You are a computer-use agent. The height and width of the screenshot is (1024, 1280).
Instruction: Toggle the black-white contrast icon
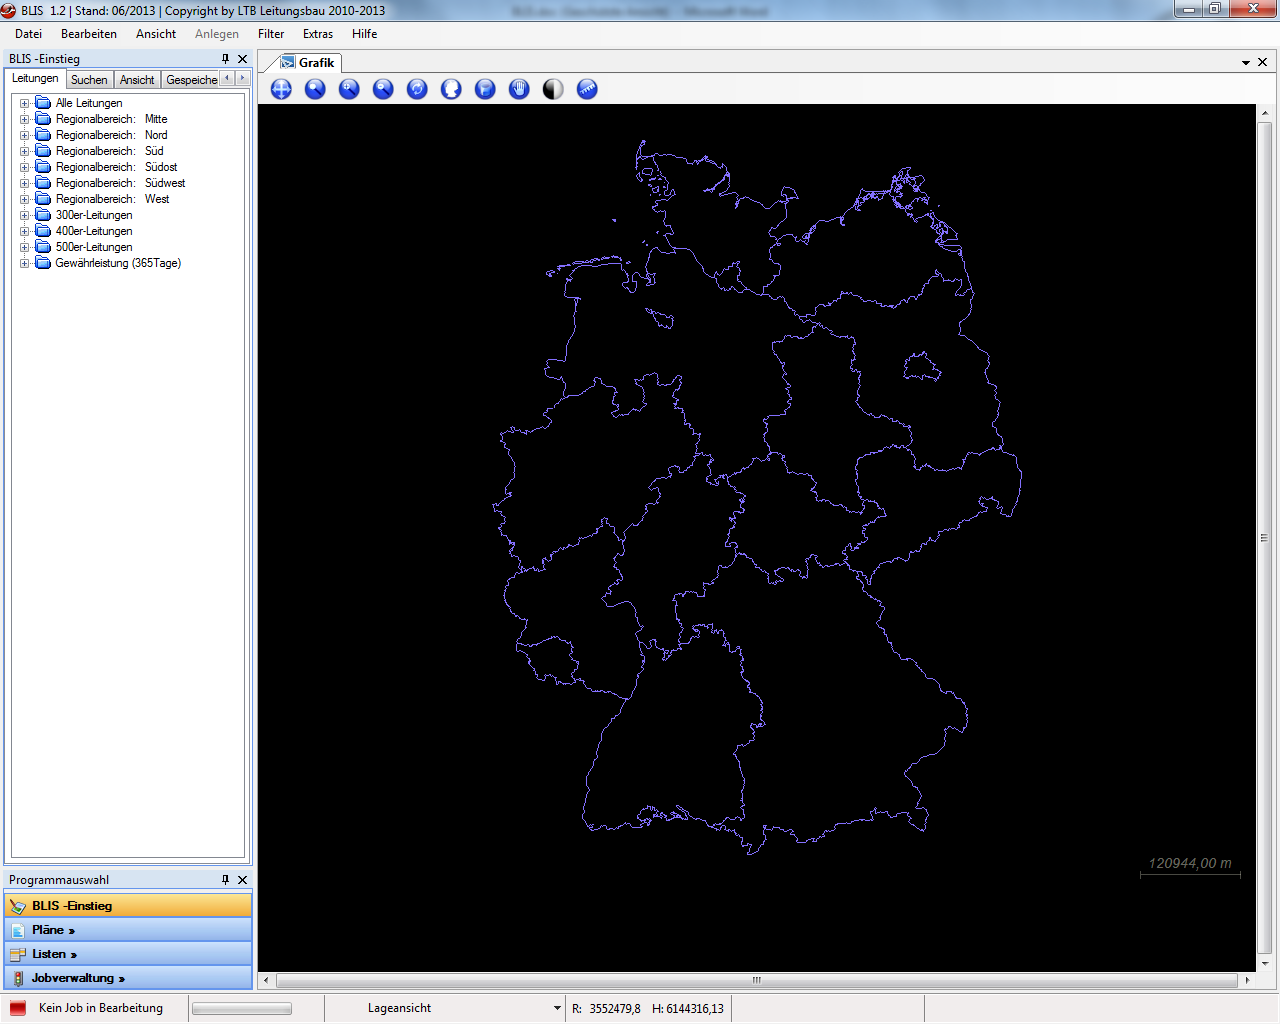(x=553, y=89)
